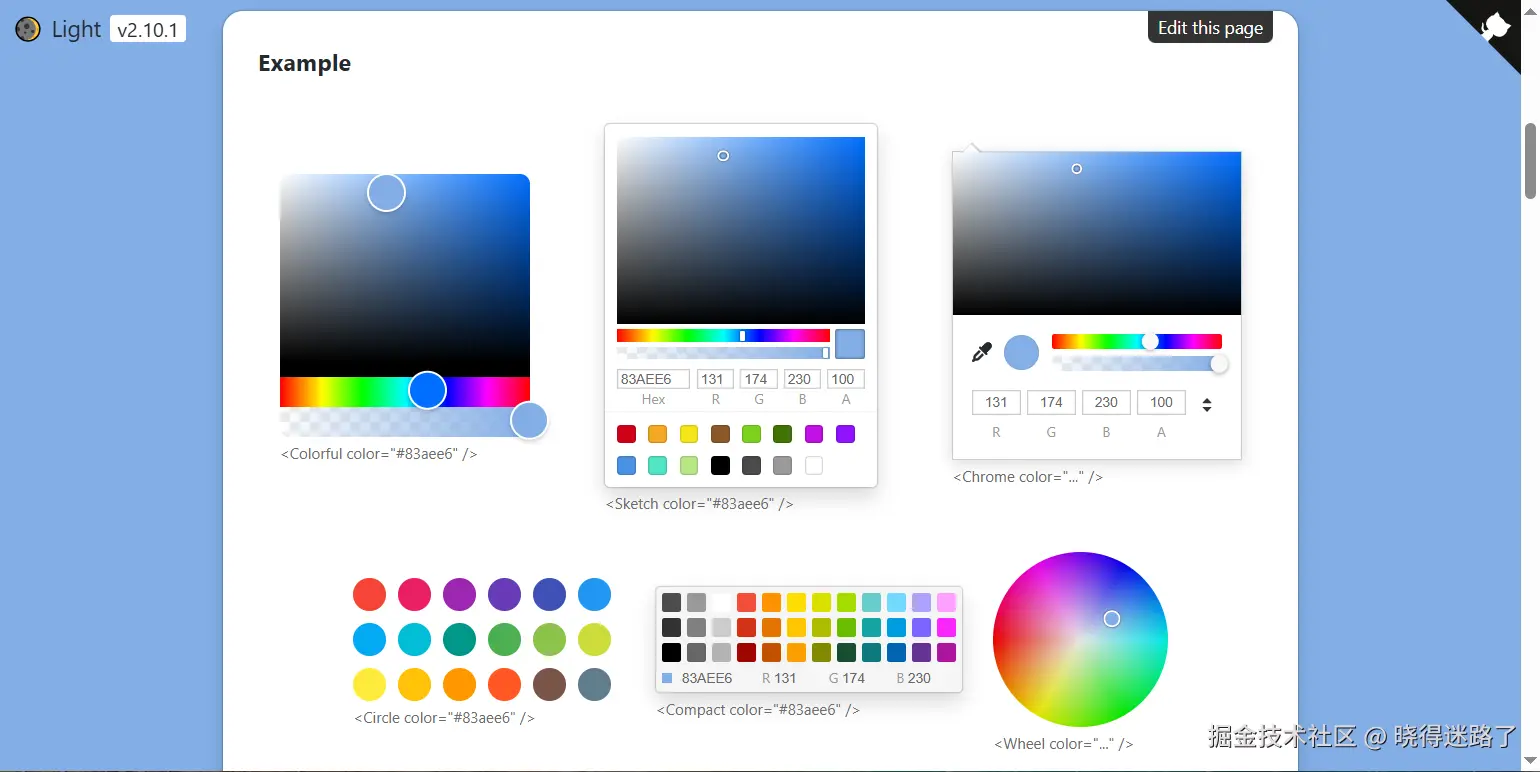Select the brown swatch in Sketch presets
1540x772 pixels.
point(720,434)
